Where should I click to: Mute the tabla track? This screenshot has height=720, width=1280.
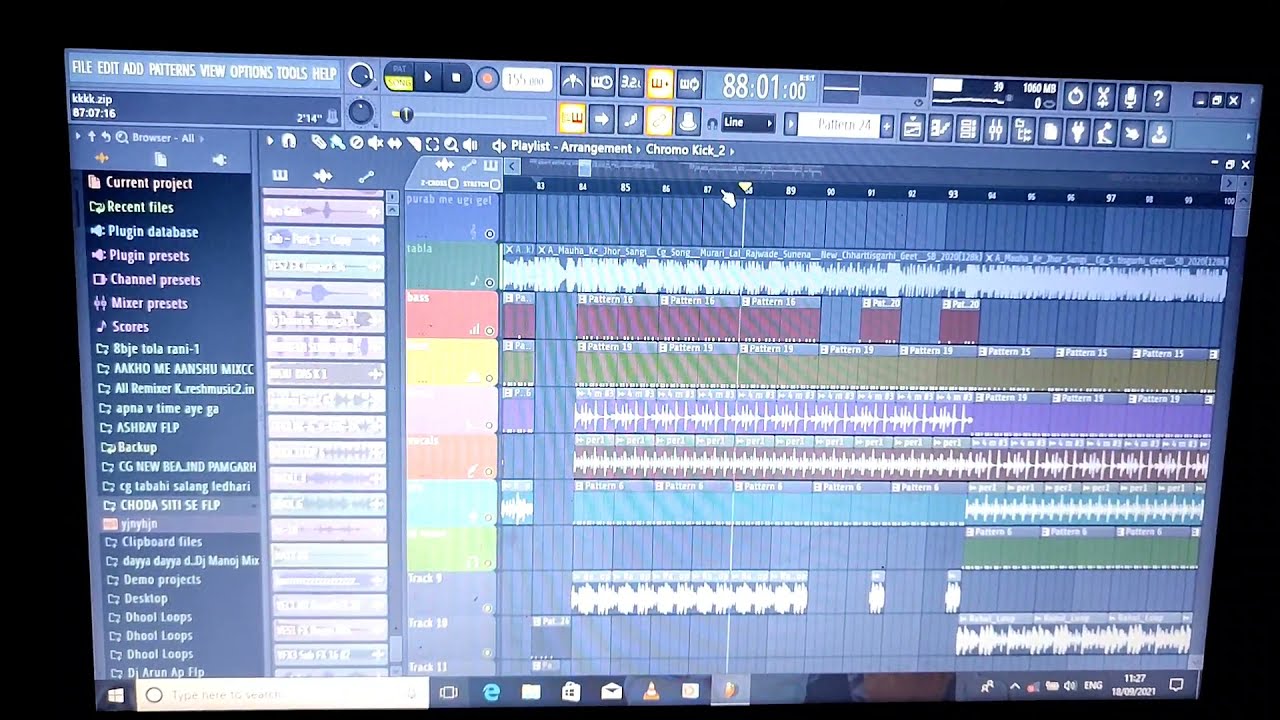[x=489, y=282]
